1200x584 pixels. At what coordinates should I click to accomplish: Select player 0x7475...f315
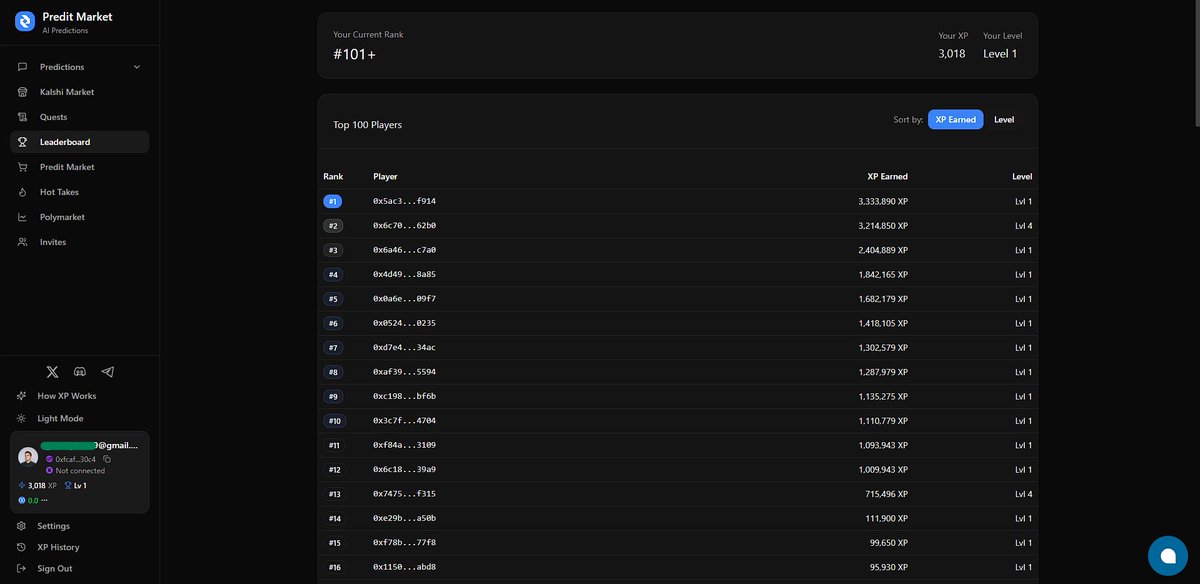click(404, 494)
